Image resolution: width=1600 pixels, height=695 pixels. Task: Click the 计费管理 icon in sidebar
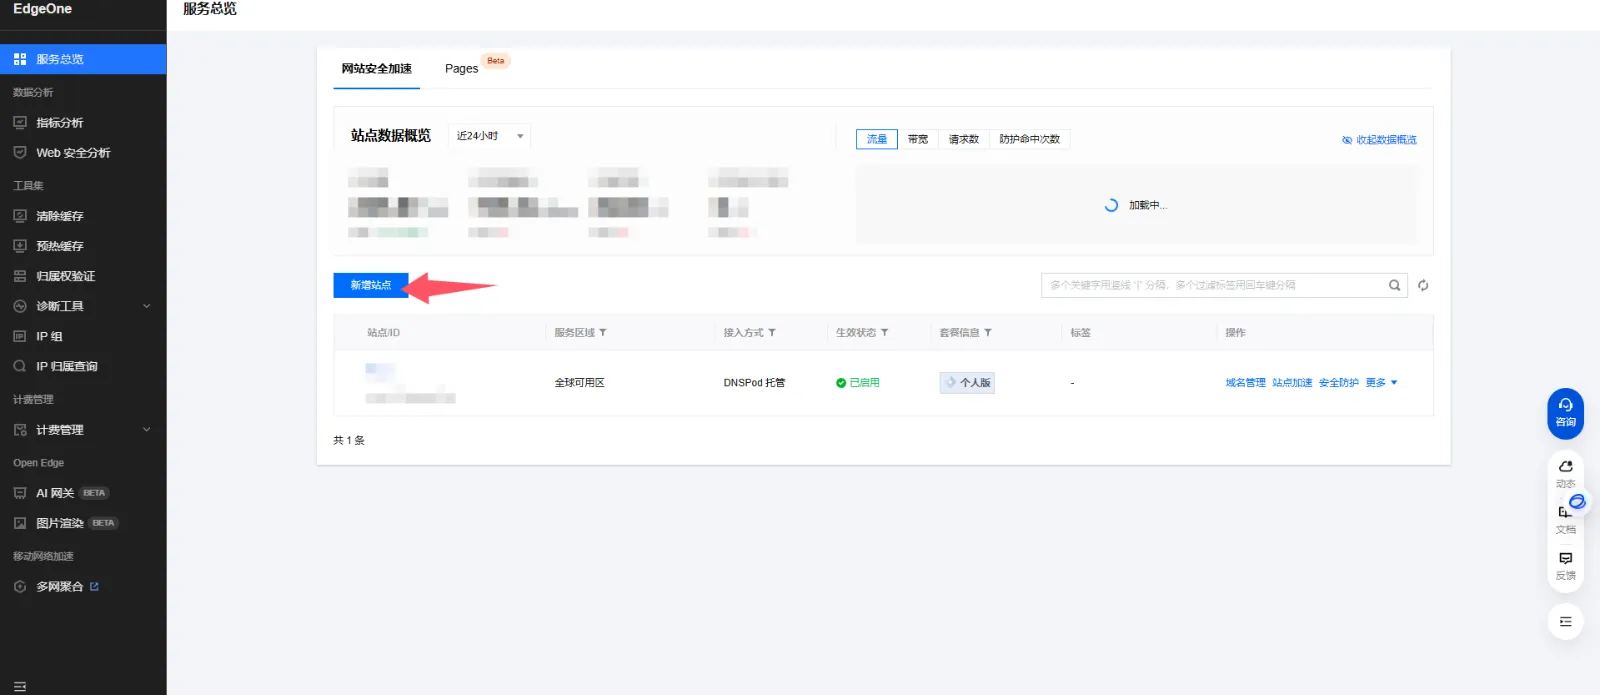pos(20,430)
